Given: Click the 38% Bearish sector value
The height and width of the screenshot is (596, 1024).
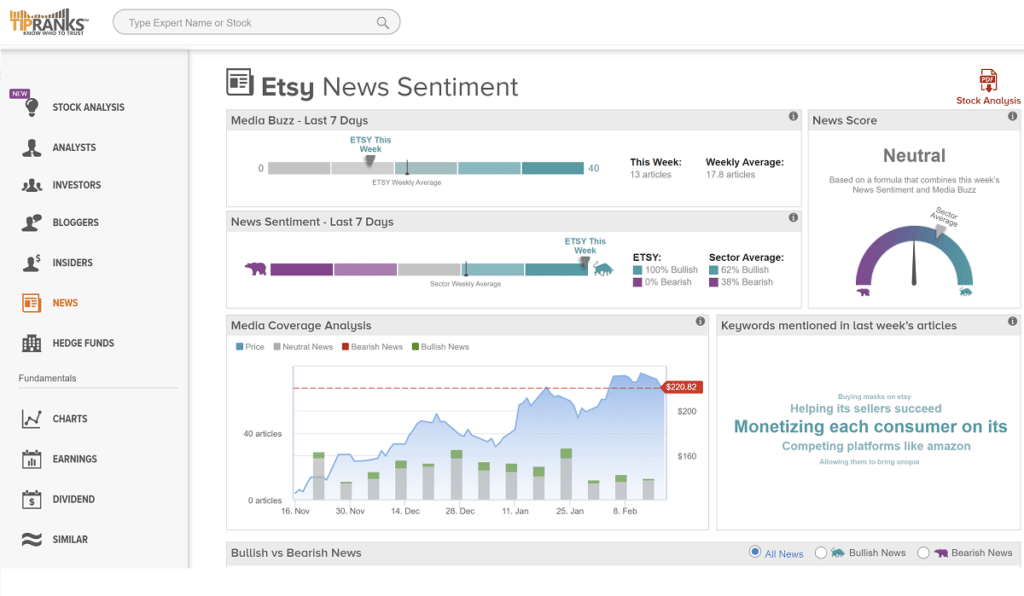Looking at the screenshot, I should pyautogui.click(x=746, y=282).
